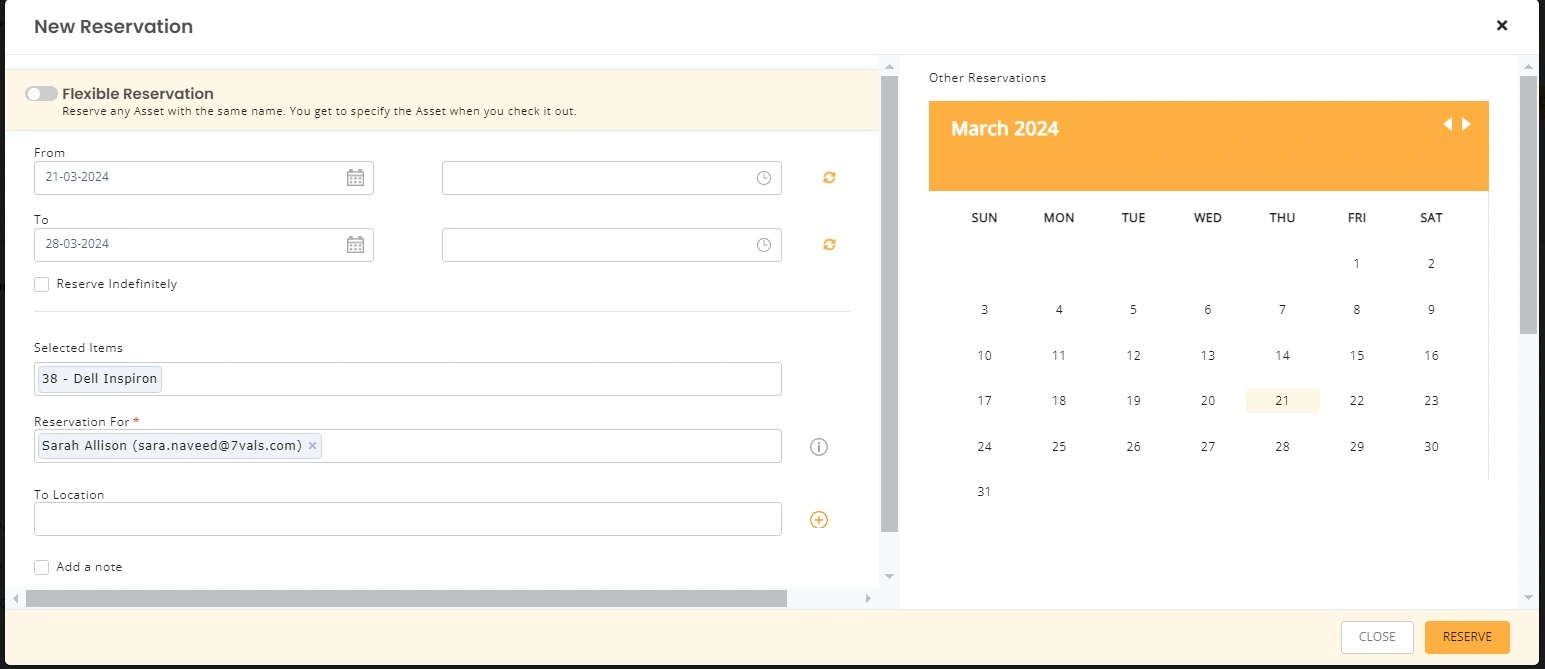Image resolution: width=1545 pixels, height=669 pixels.
Task: Click the 38 - Dell Inspiron item chip
Action: pos(98,379)
